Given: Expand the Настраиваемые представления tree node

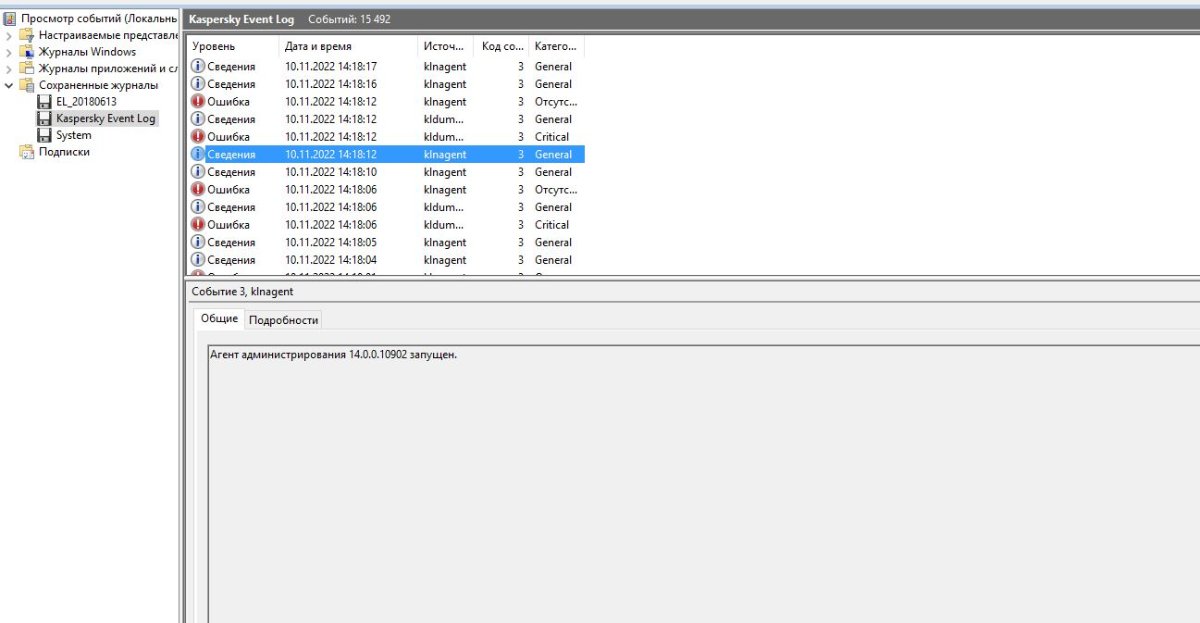Looking at the screenshot, I should (9, 35).
